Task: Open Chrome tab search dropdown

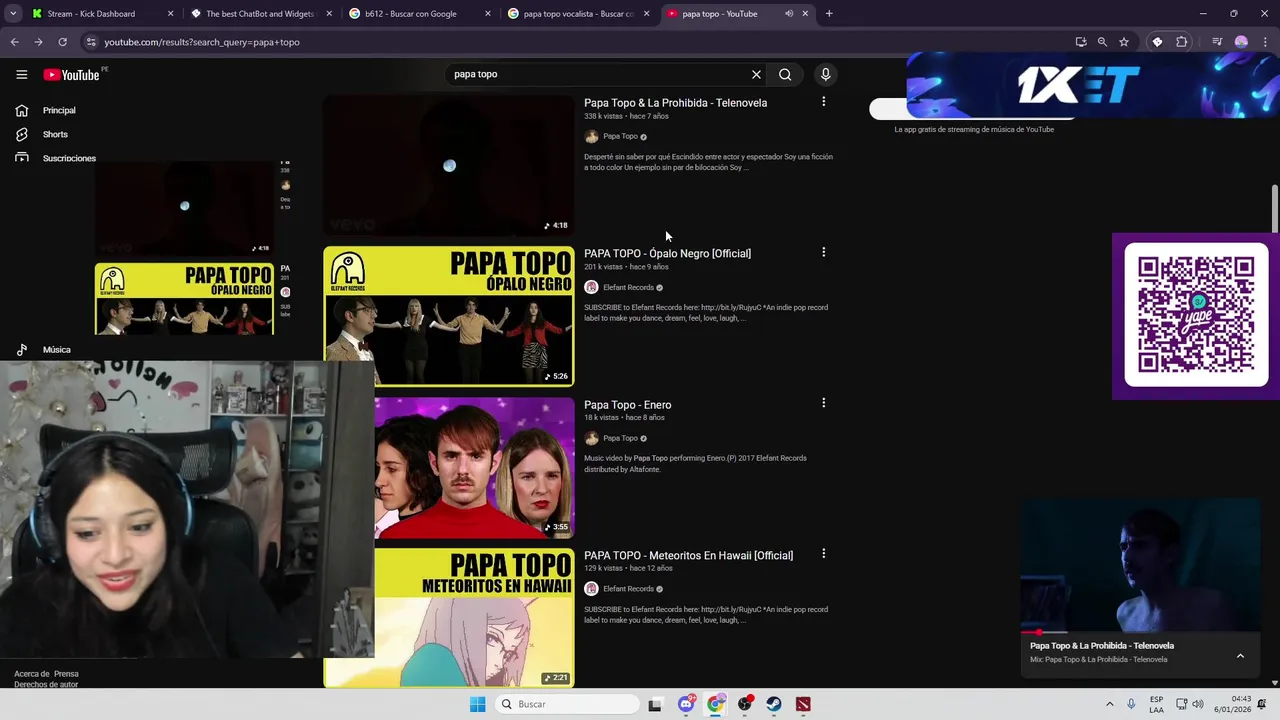Action: point(13,14)
